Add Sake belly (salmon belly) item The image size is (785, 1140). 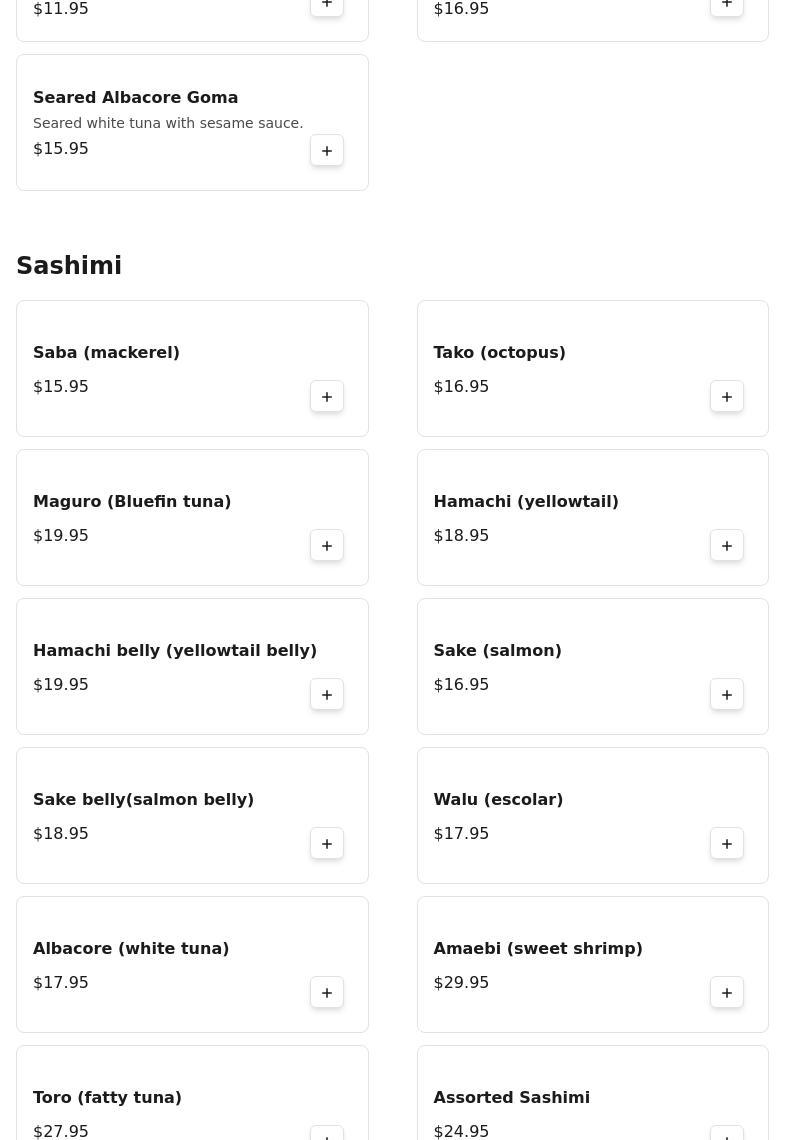tap(327, 843)
